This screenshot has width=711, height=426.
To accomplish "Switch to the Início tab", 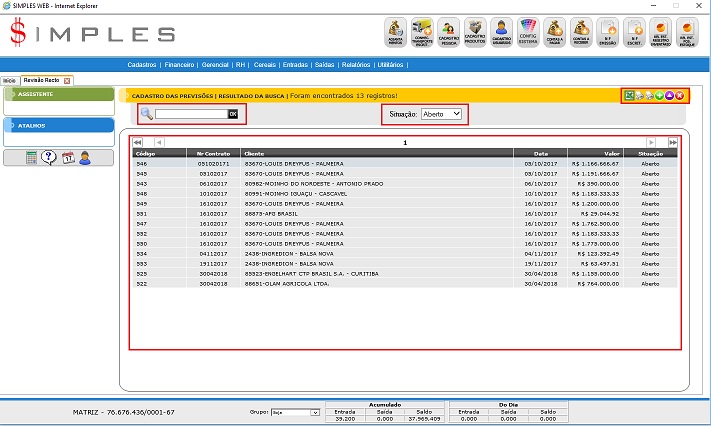I will tap(9, 80).
